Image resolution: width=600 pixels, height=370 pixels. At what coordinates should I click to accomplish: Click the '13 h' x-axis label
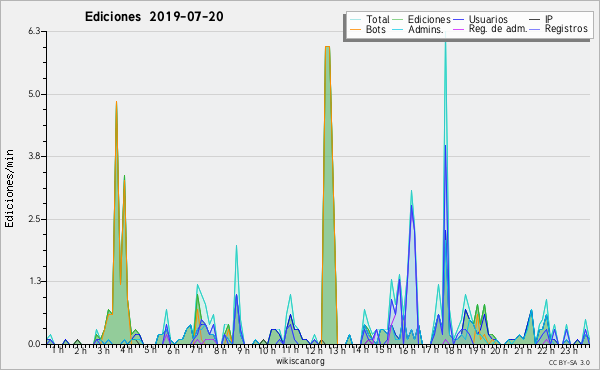coord(337,350)
